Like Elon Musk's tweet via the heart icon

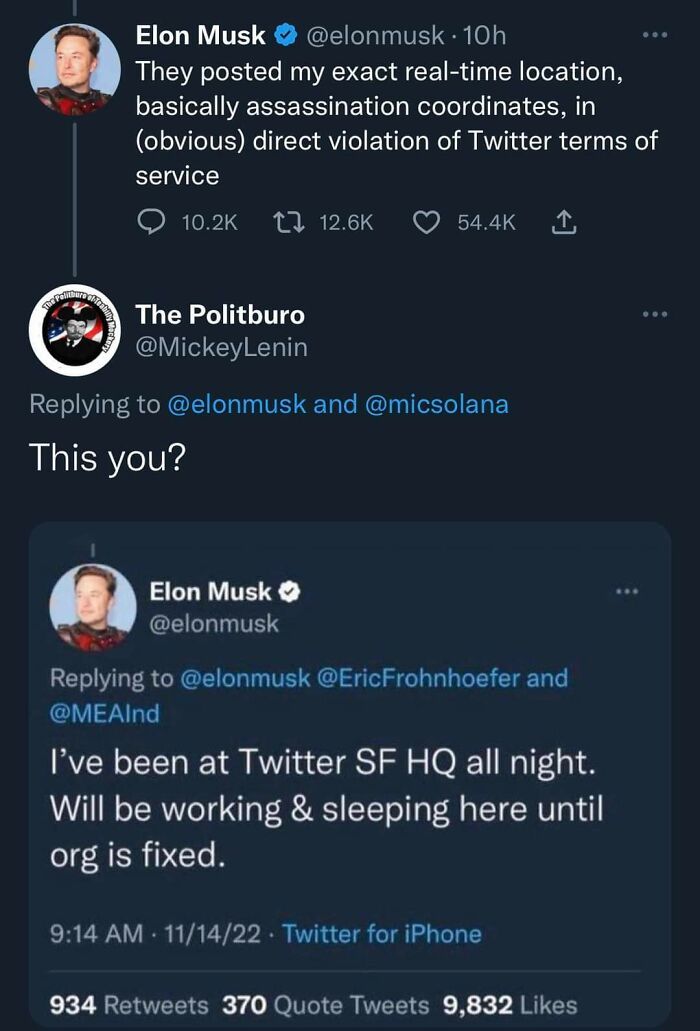(x=424, y=223)
